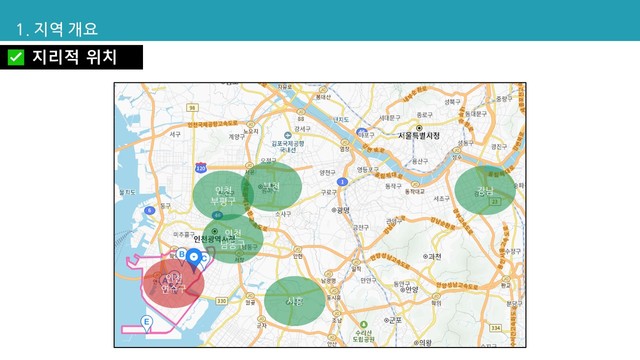Click the 서초구 district label

point(441,198)
